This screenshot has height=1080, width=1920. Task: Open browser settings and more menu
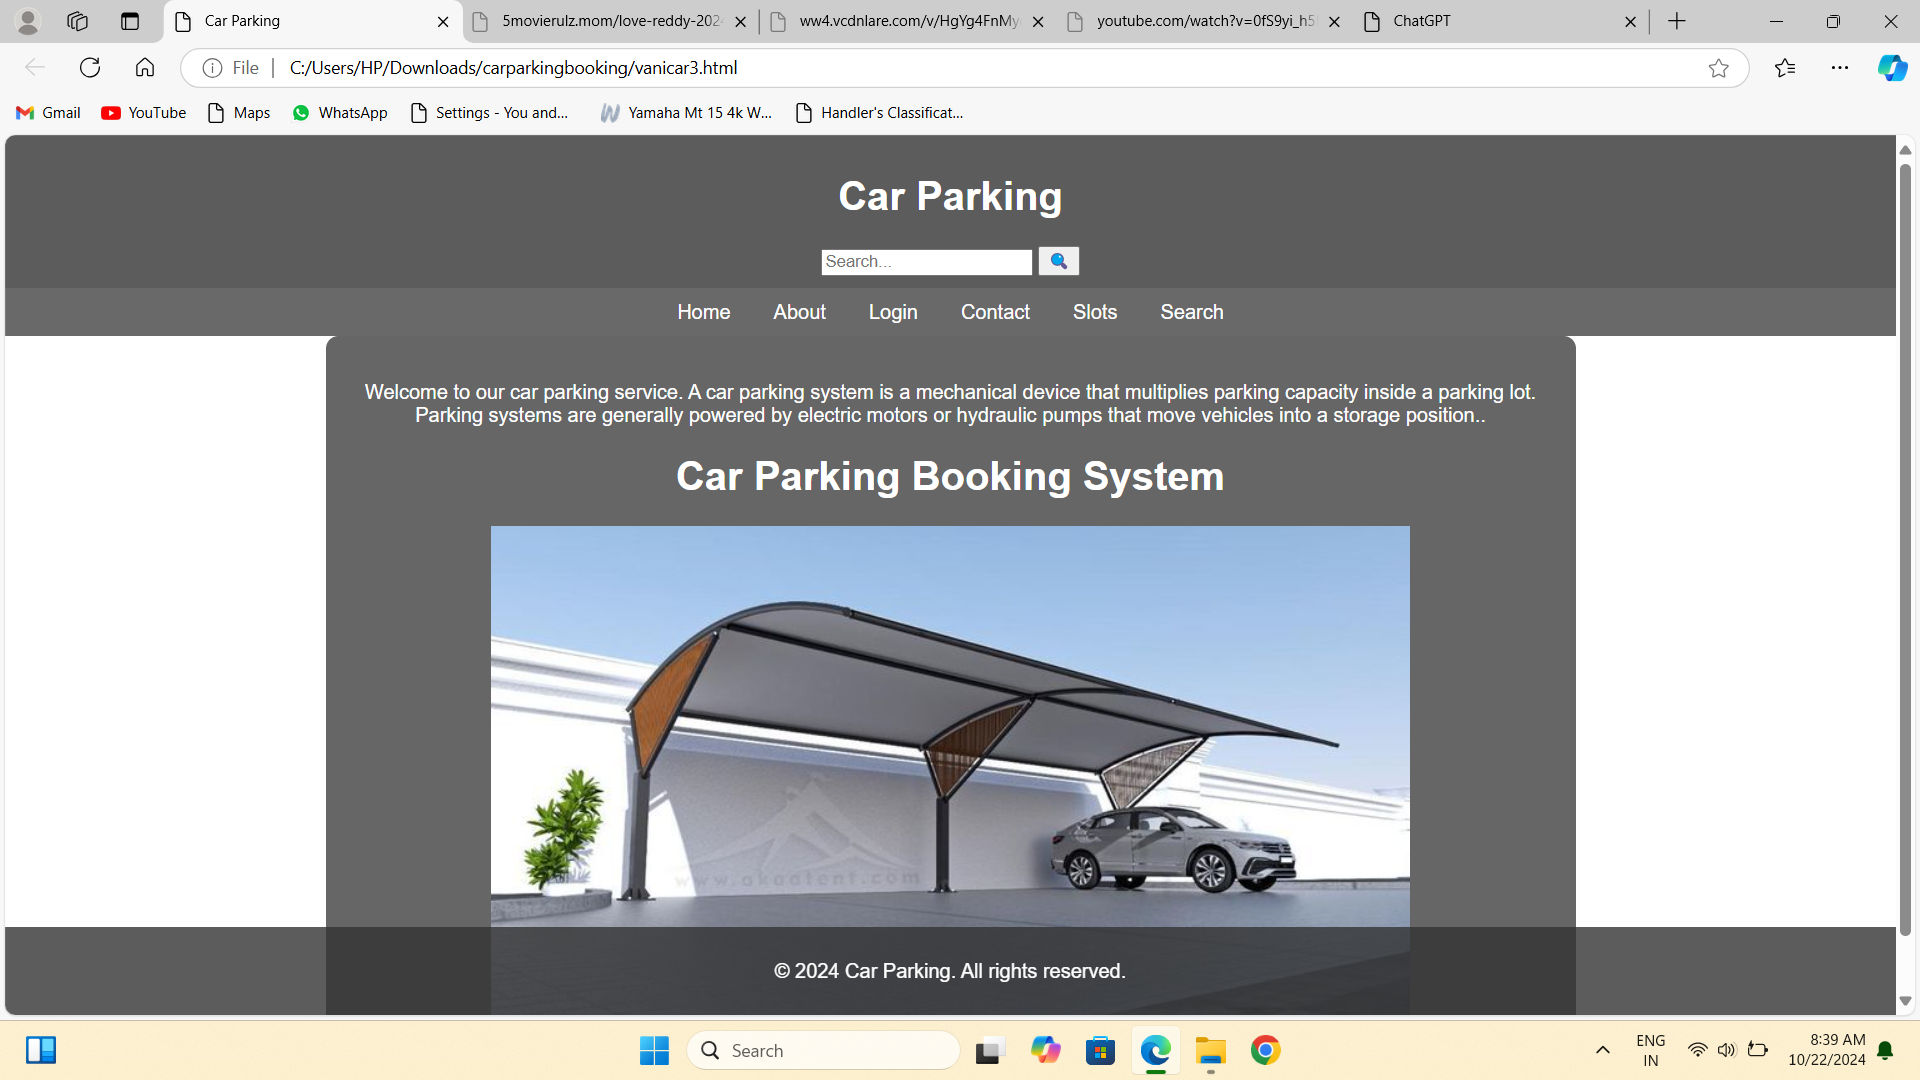coord(1840,68)
